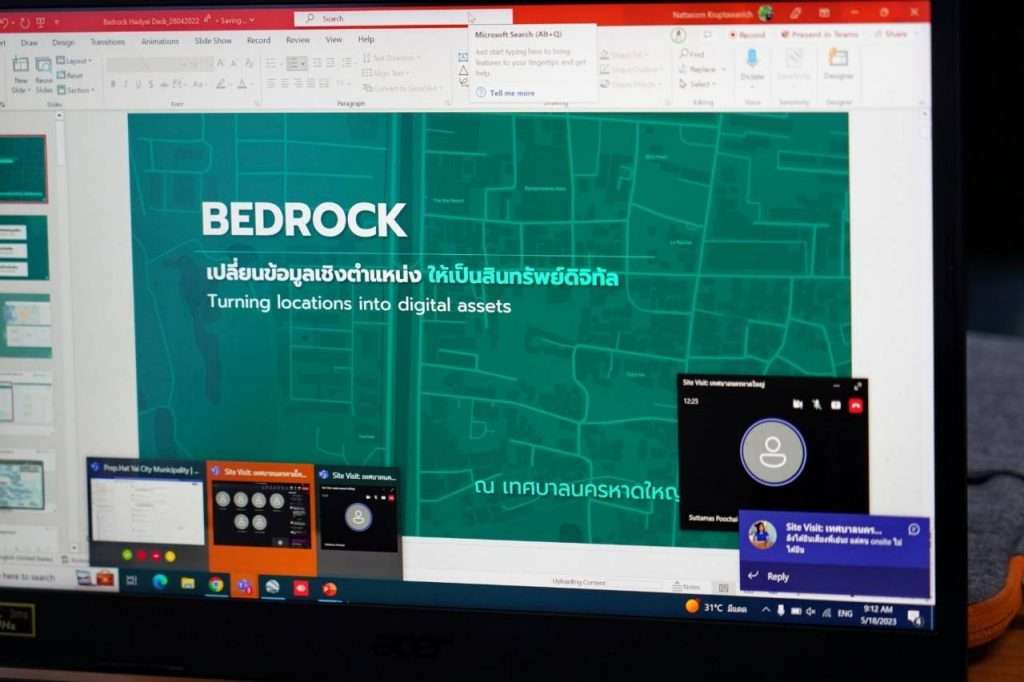This screenshot has width=1024, height=682.
Task: Open the Select dropdown in Editing
Action: (697, 84)
